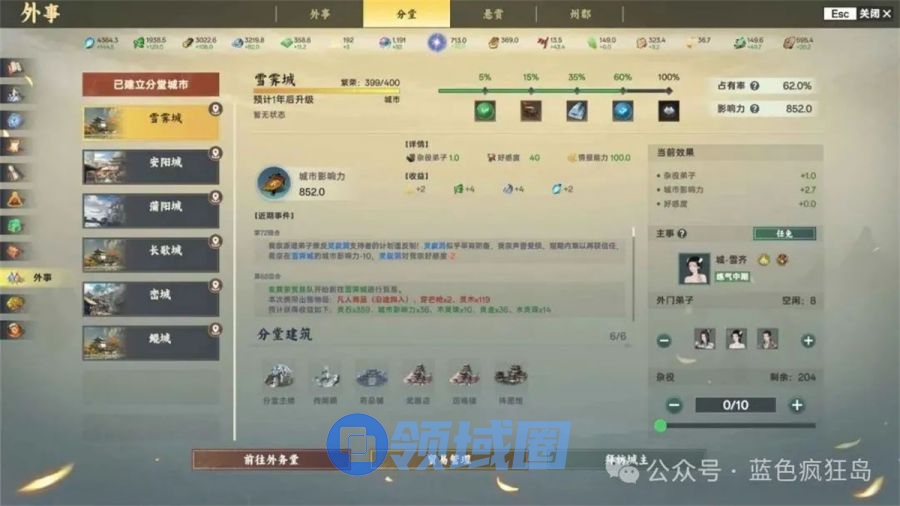Click the 分堂主楼 building icon
This screenshot has width=900, height=506.
pos(278,376)
